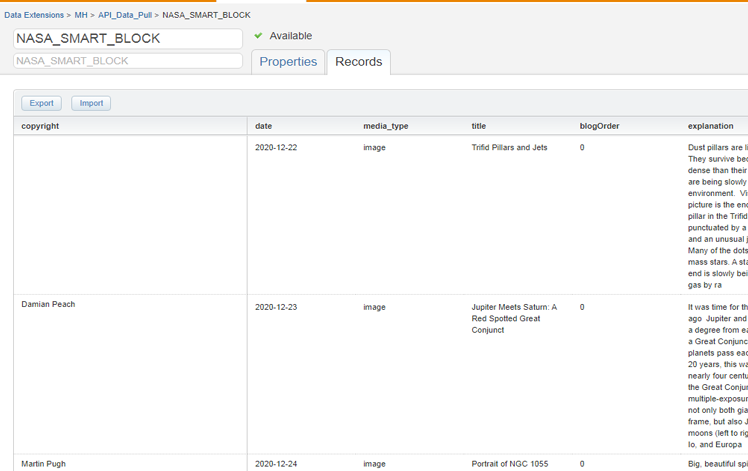Sort by the date column header
This screenshot has height=471, width=748.
263,126
